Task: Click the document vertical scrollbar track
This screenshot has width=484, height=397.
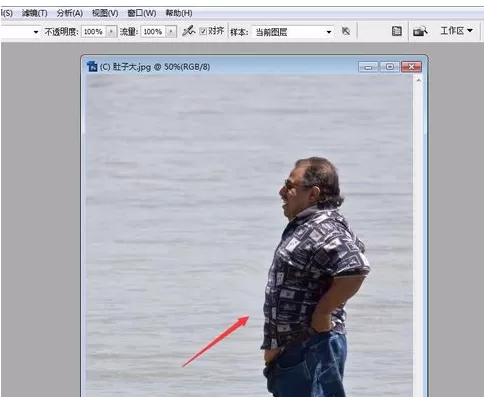Action: [x=418, y=240]
